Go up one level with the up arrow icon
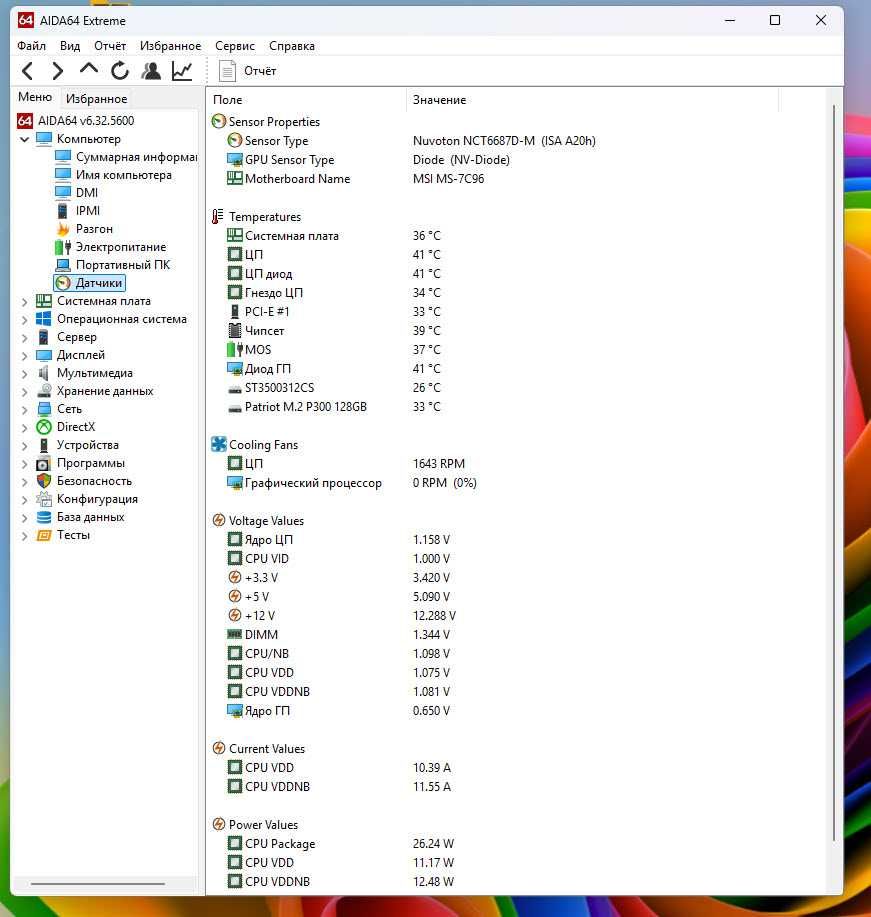 pos(89,69)
